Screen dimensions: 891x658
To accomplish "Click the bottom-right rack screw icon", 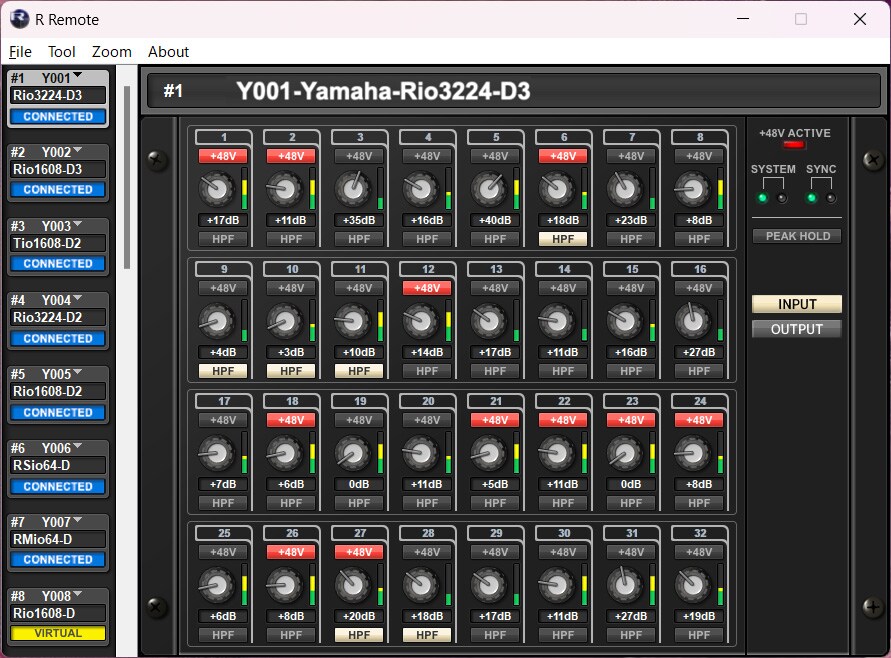I will tap(871, 606).
